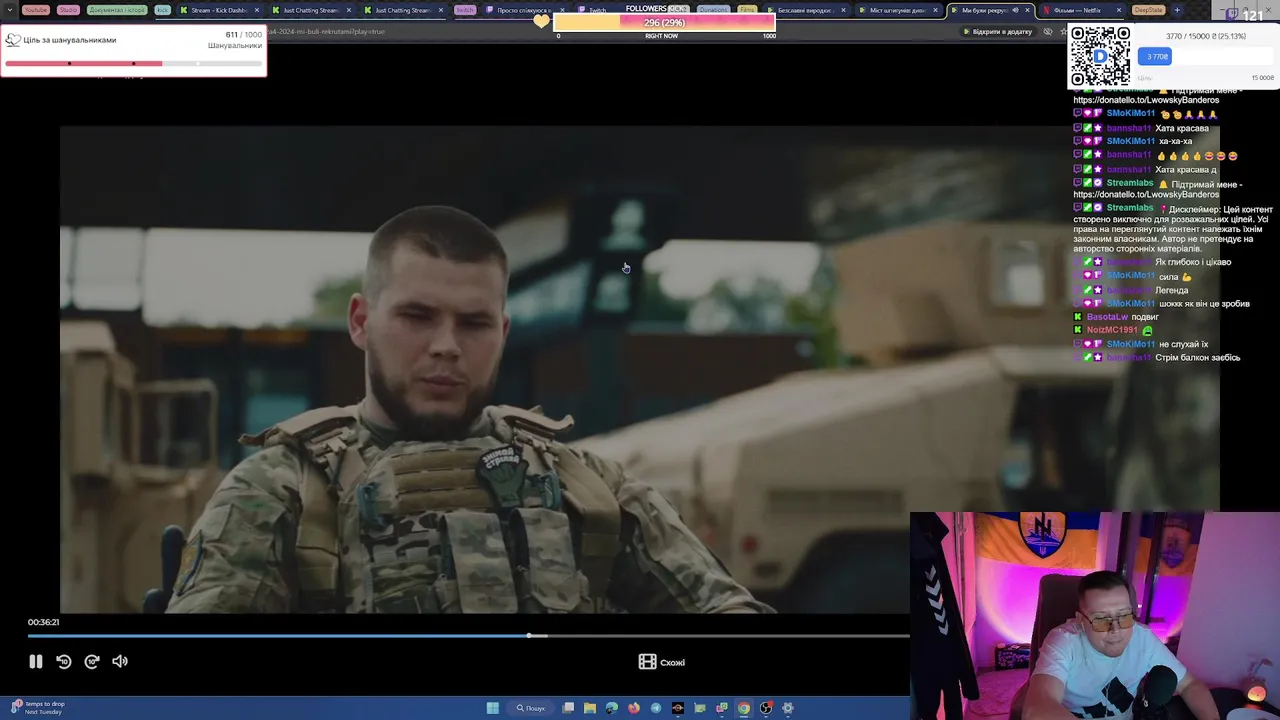1280x720 pixels.
Task: Switch to Google Chrome on the taskbar
Action: point(744,708)
